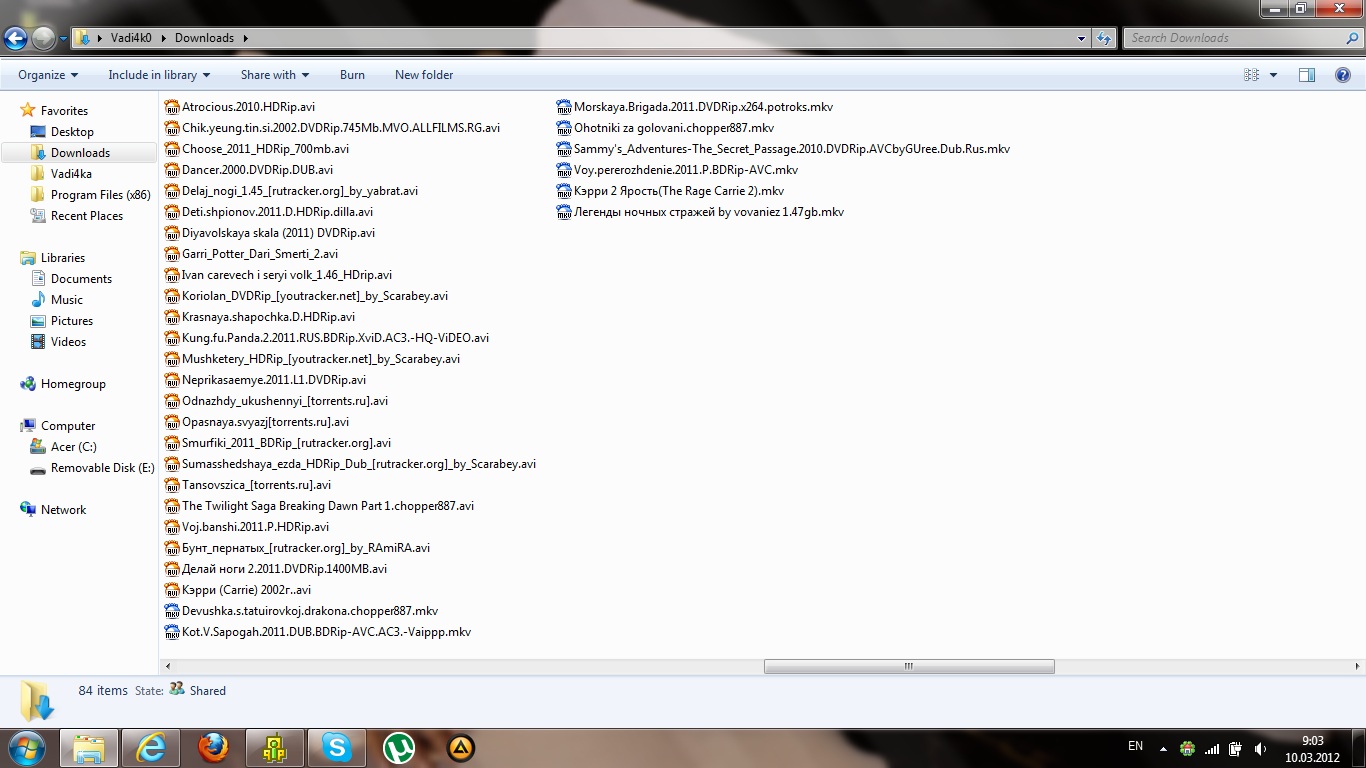1366x768 pixels.
Task: Click the refresh button beside address bar
Action: 1104,38
